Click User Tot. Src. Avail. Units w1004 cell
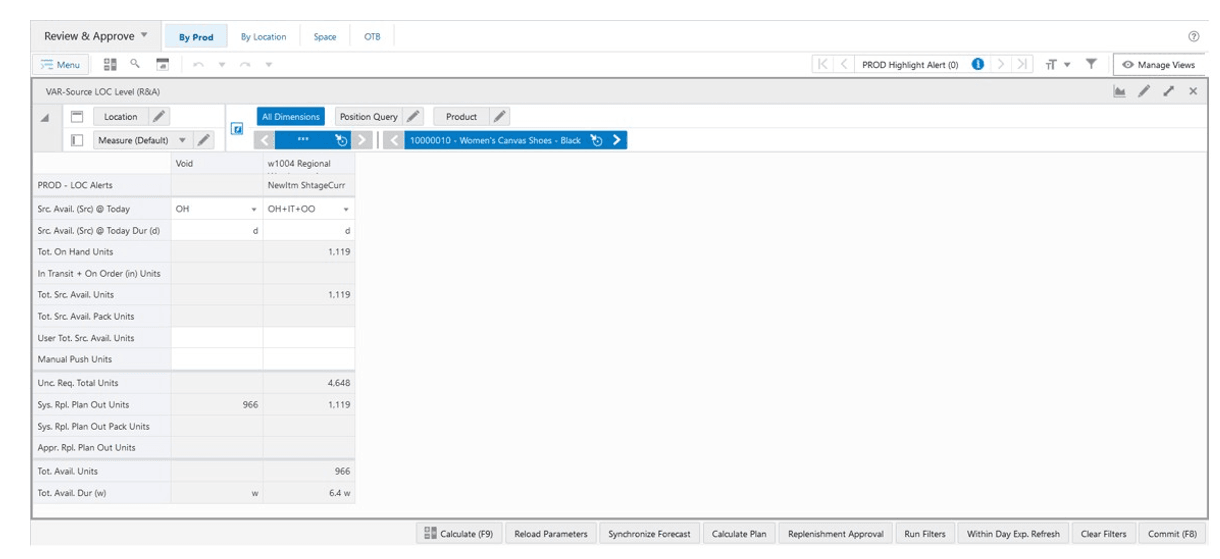 309,338
